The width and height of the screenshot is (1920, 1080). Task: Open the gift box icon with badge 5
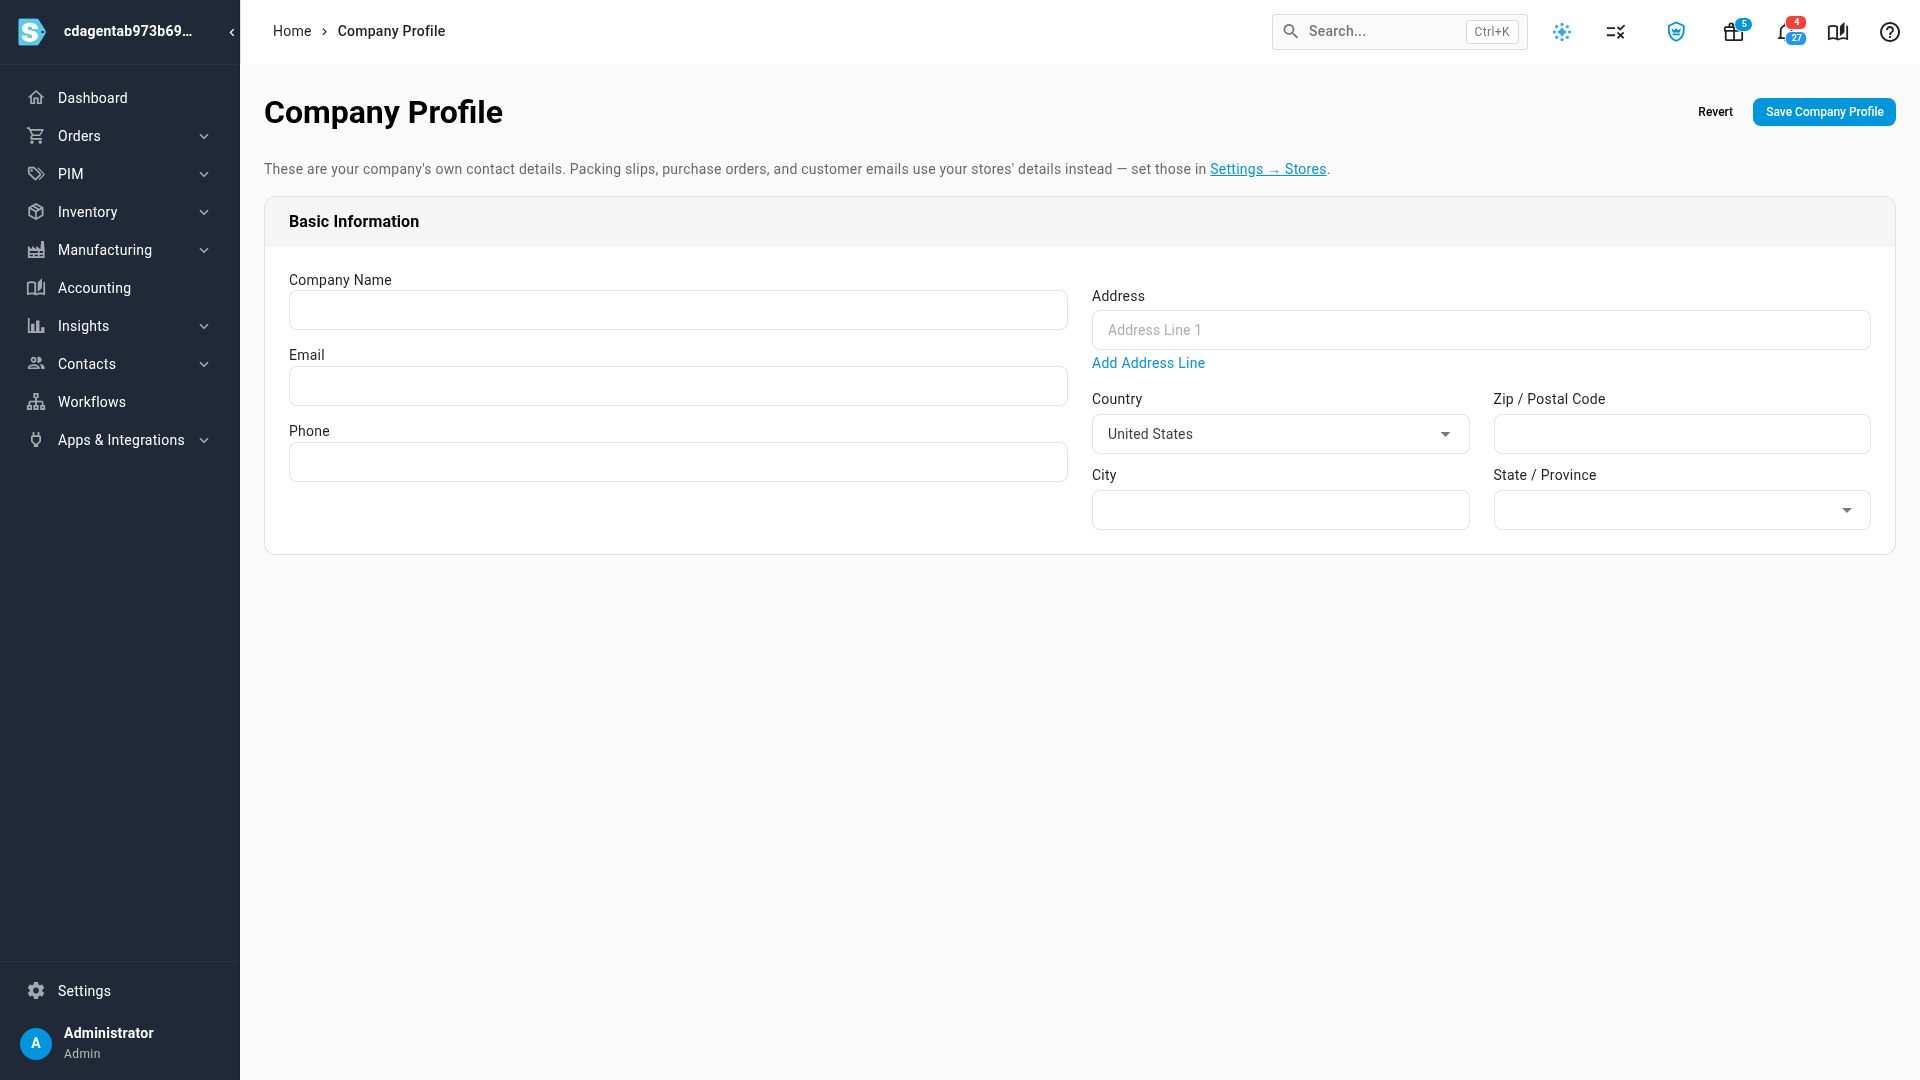coord(1734,32)
